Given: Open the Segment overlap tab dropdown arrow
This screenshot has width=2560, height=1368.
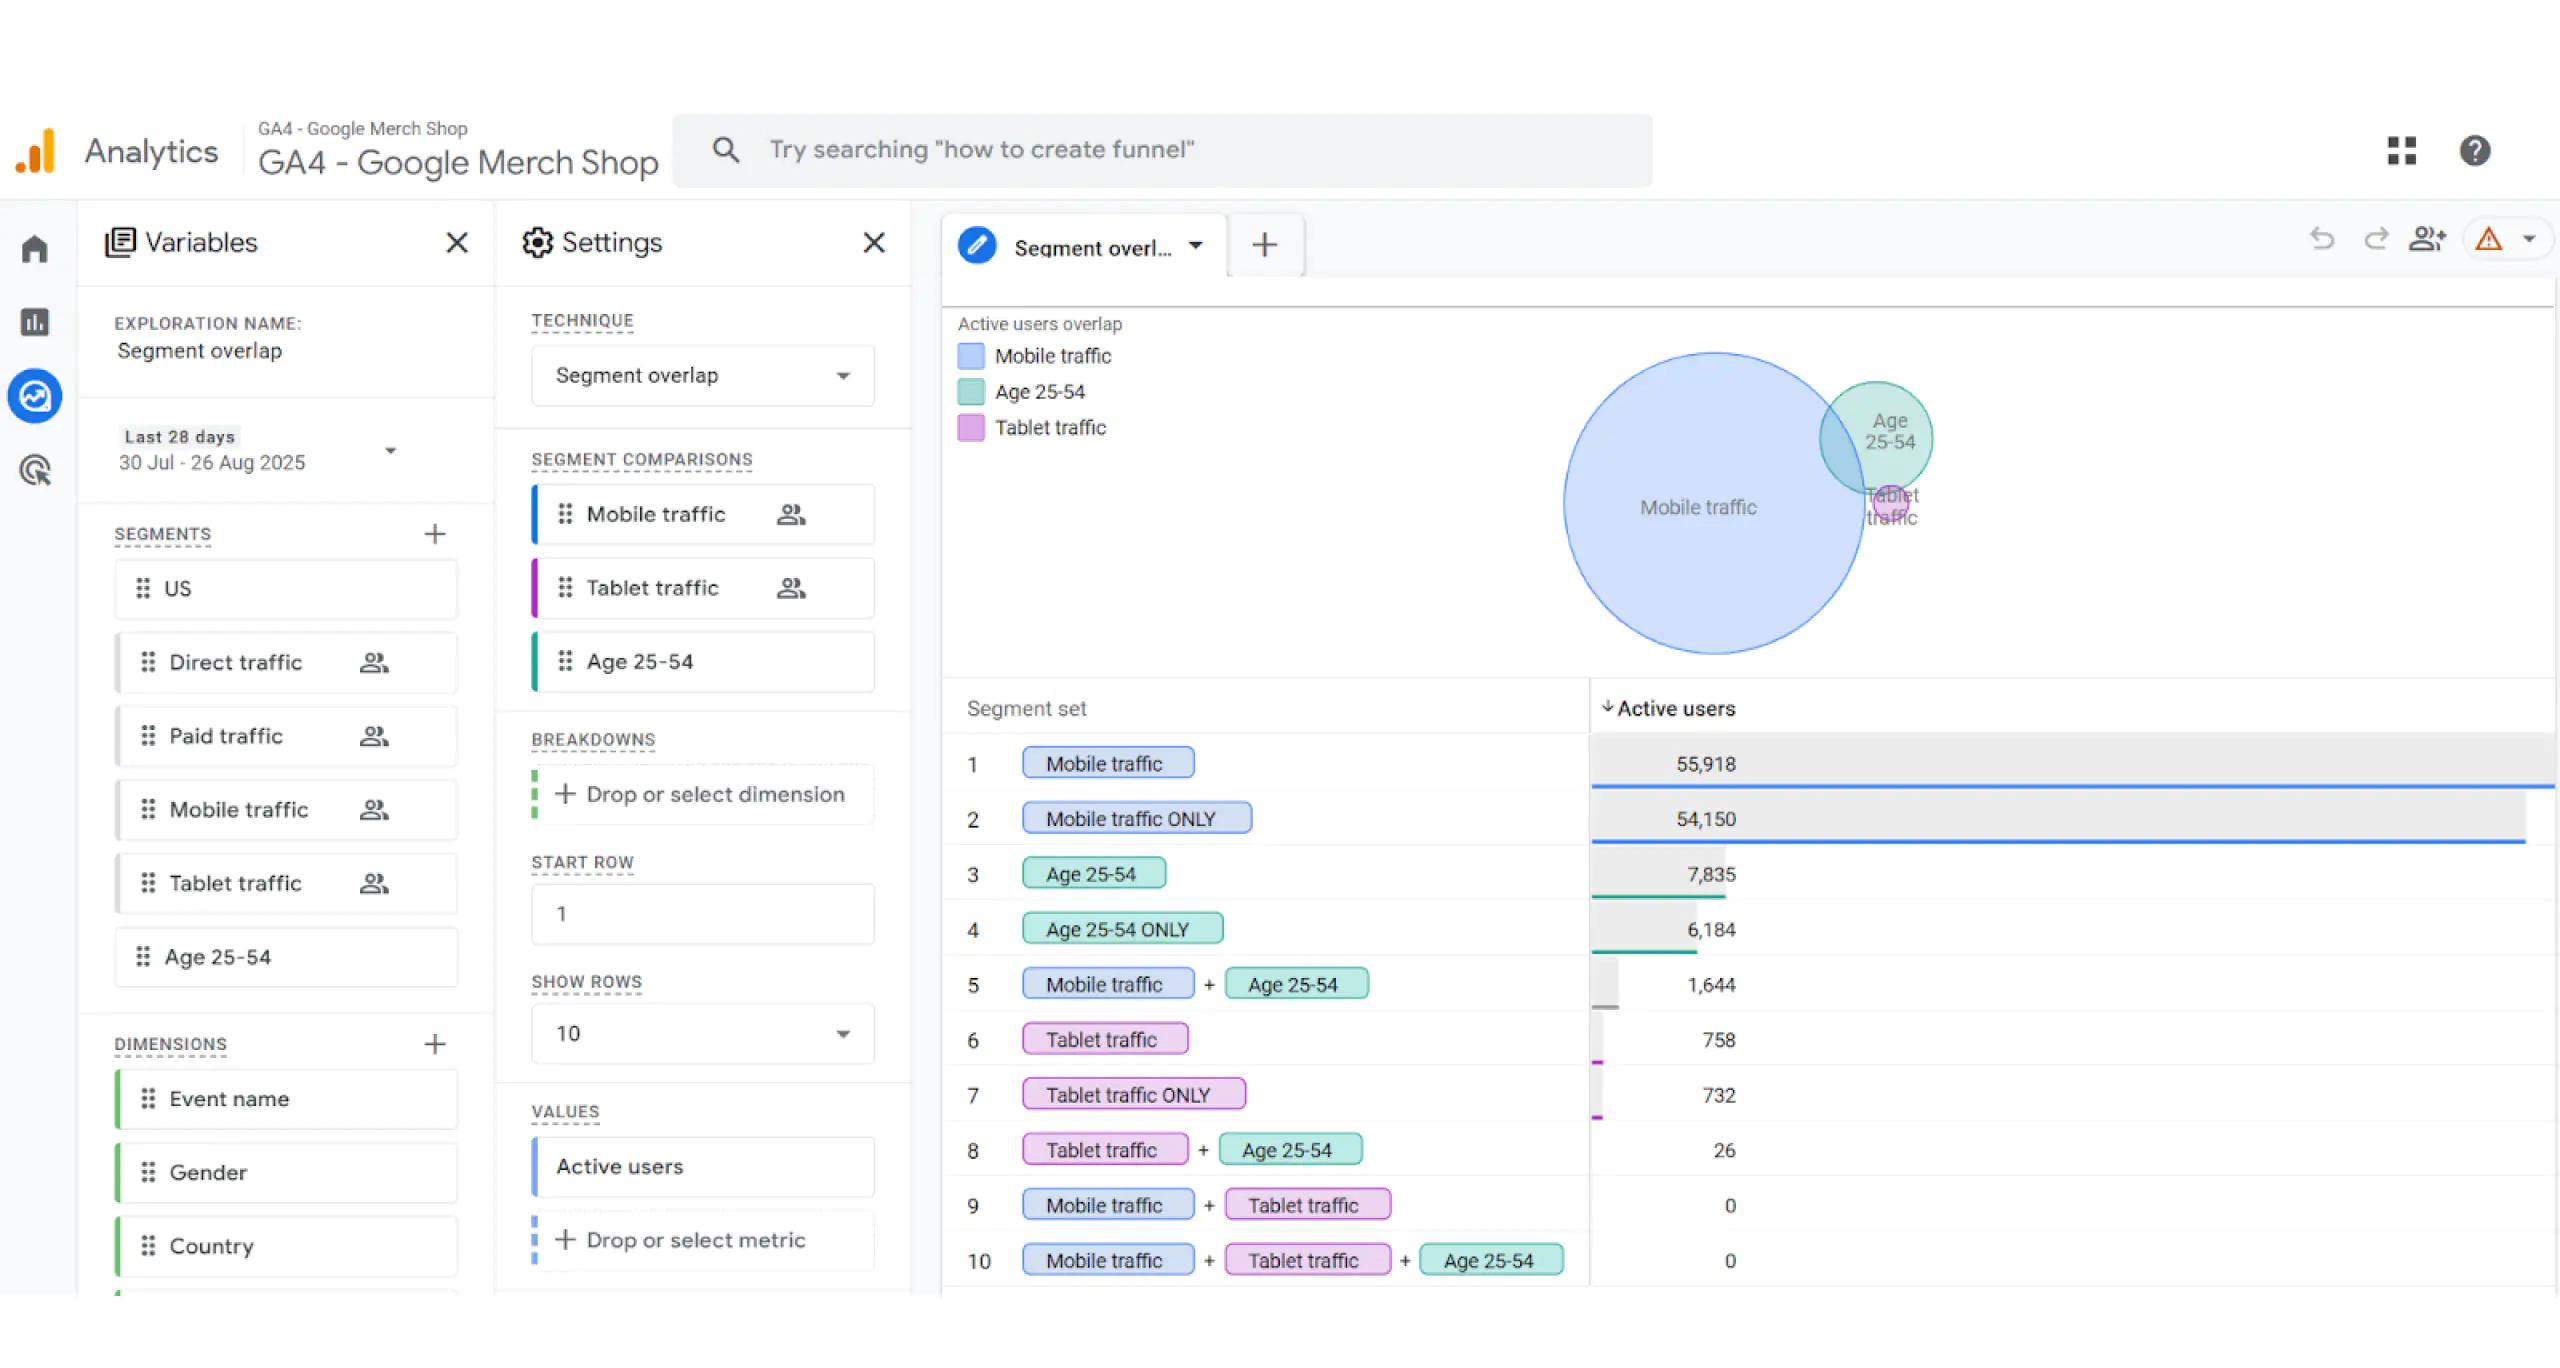Looking at the screenshot, I should pos(1196,246).
